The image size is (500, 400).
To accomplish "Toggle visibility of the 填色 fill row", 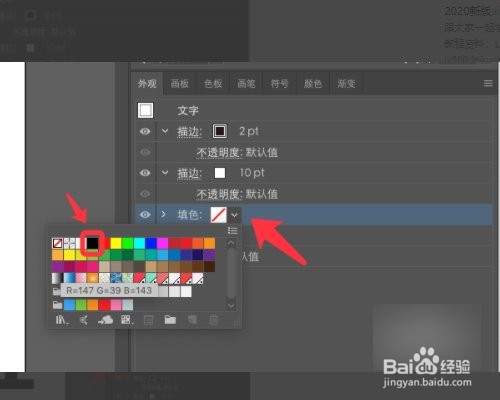I will [x=145, y=214].
